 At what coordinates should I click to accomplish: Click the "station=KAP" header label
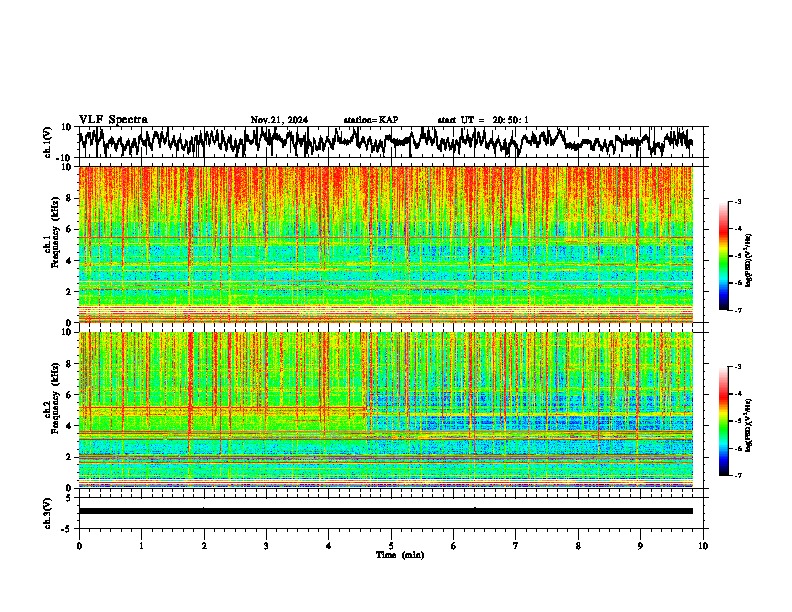pyautogui.click(x=371, y=120)
